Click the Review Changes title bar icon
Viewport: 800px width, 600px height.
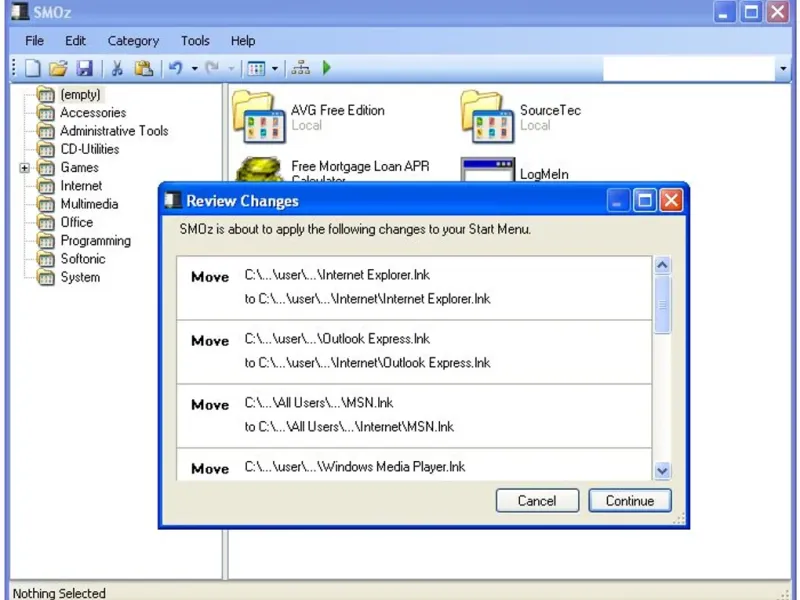(x=172, y=200)
